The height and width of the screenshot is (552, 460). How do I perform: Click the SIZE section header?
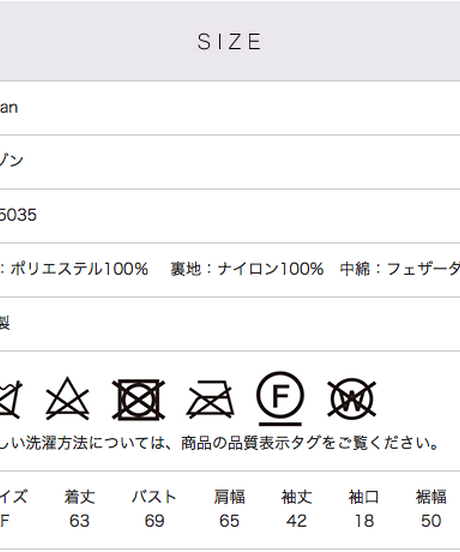click(229, 42)
